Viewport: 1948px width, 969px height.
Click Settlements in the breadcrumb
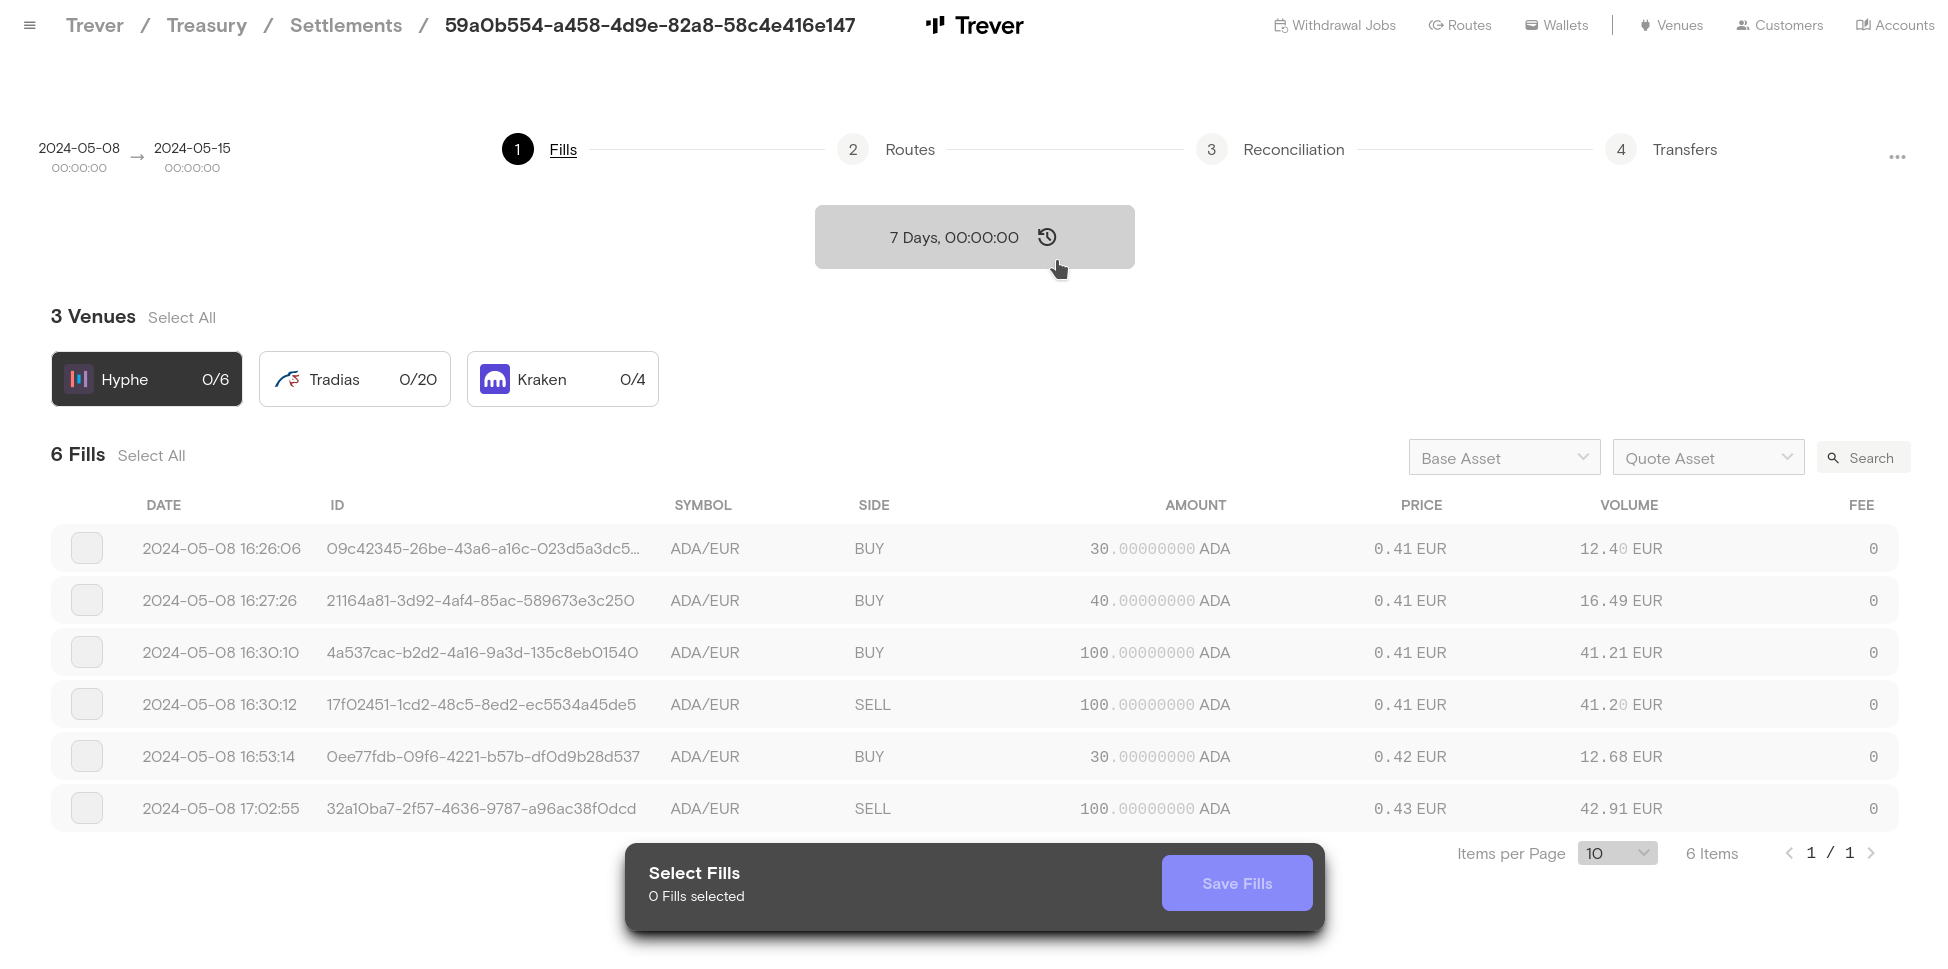tap(346, 26)
